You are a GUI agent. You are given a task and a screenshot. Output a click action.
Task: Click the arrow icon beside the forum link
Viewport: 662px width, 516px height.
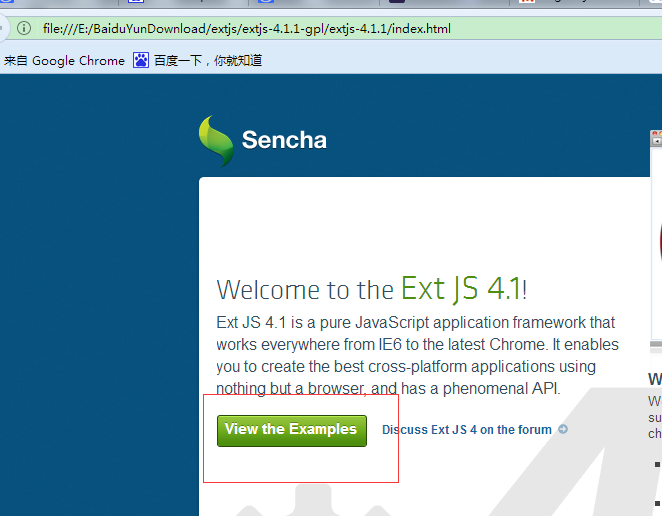pos(563,429)
